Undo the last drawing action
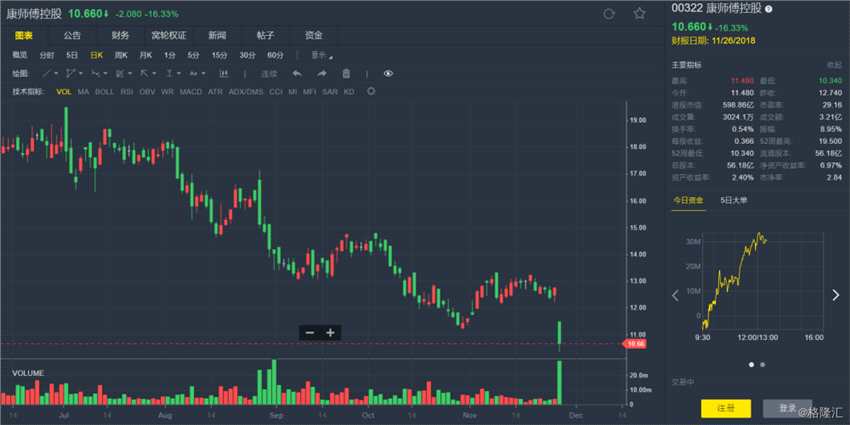The width and height of the screenshot is (850, 425). point(297,74)
